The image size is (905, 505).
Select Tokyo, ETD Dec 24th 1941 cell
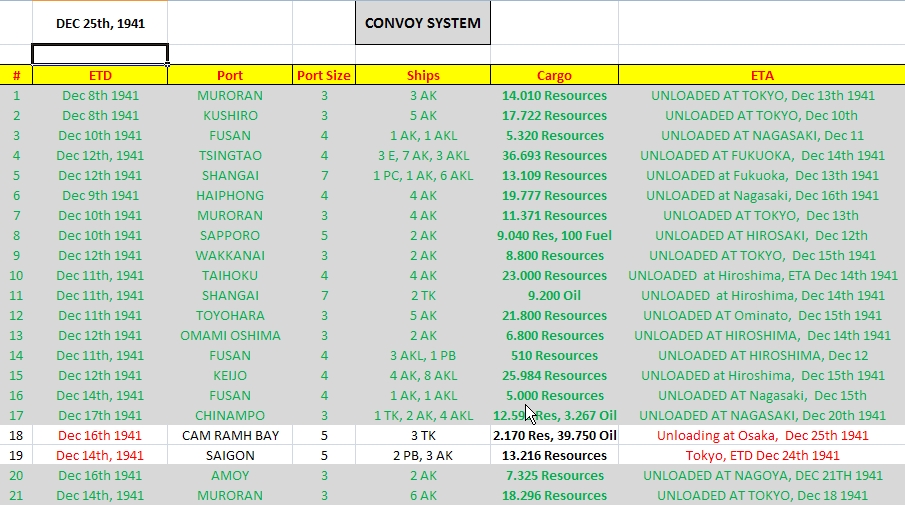click(762, 455)
